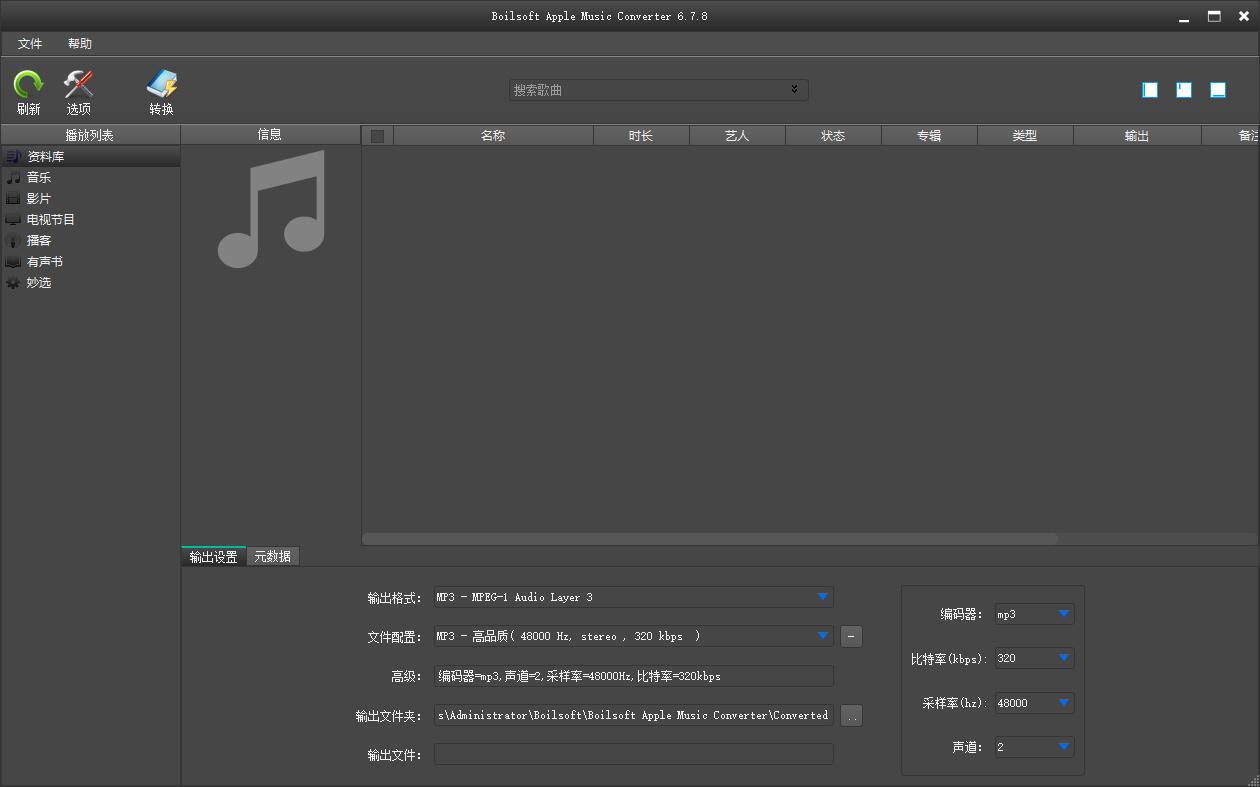This screenshot has width=1260, height=787.
Task: Select middle layout view icon top right
Action: click(x=1184, y=90)
